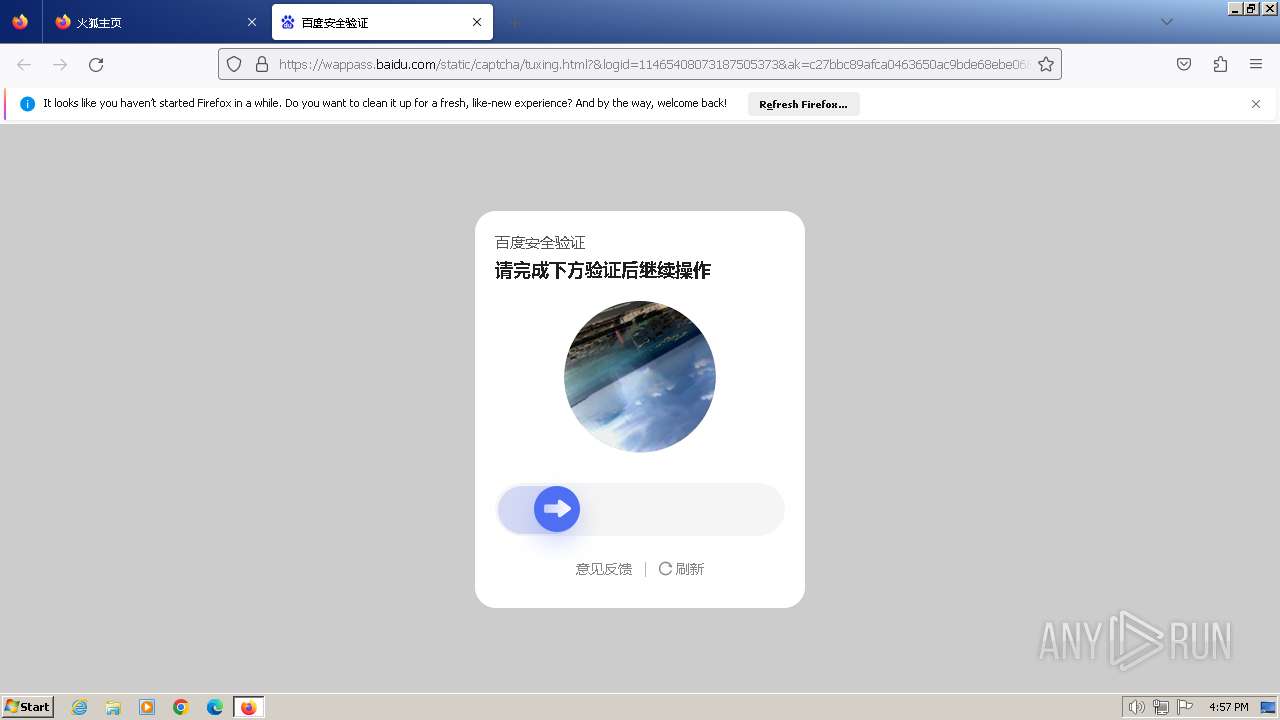This screenshot has height=720, width=1280.
Task: Select the 百度安全验证 tab
Action: [382, 22]
